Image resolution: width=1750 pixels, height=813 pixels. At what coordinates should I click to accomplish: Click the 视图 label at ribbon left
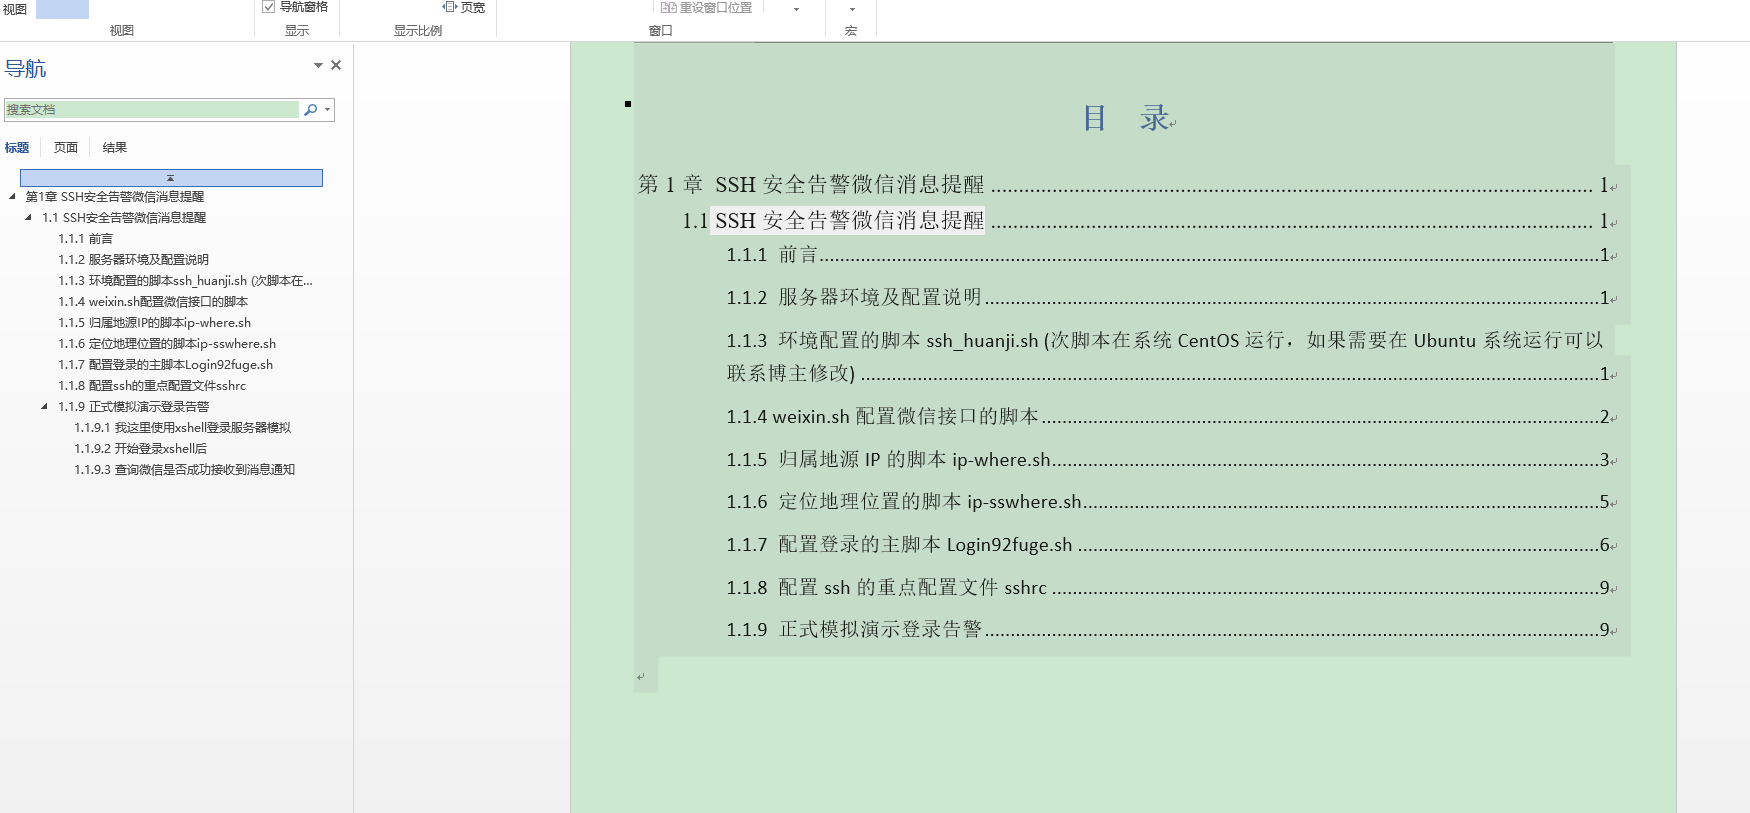click(15, 9)
